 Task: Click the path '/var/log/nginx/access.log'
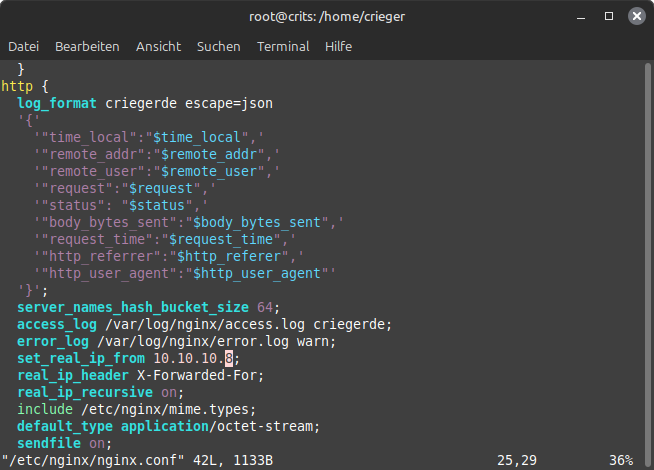[x=205, y=324]
